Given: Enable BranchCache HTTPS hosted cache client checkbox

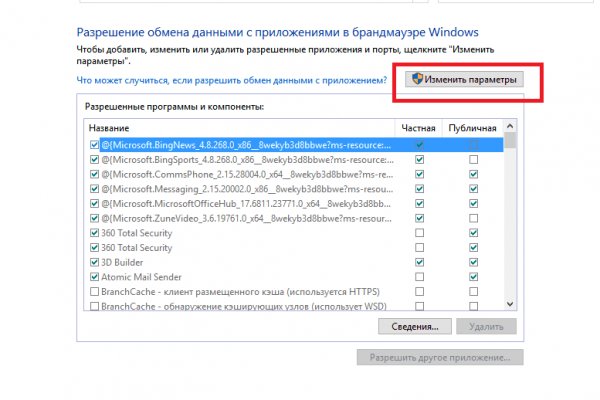Looking at the screenshot, I should pyautogui.click(x=94, y=291).
